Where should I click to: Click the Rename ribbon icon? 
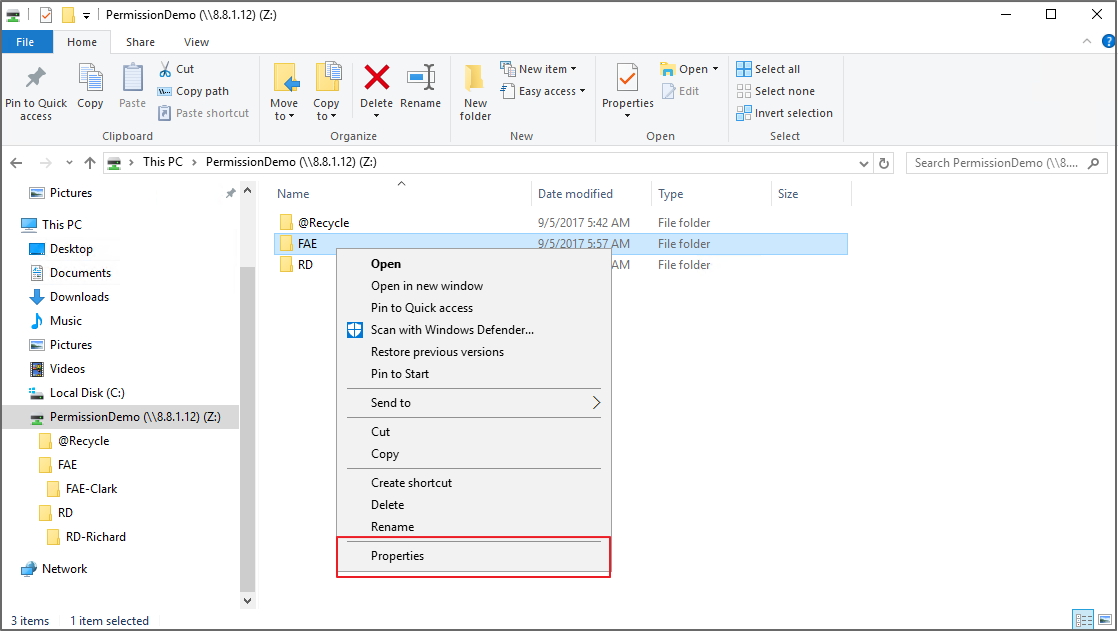click(x=421, y=77)
